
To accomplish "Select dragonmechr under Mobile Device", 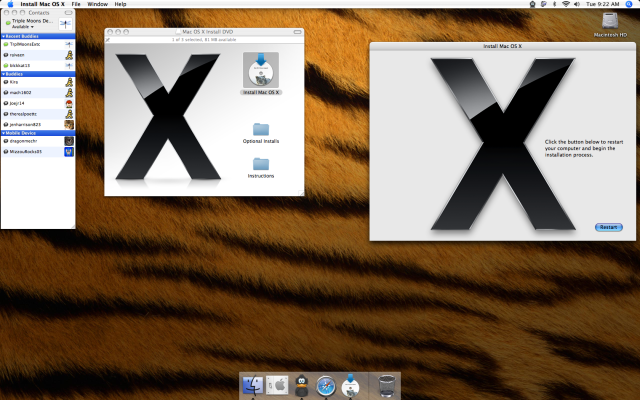I will 38,141.
